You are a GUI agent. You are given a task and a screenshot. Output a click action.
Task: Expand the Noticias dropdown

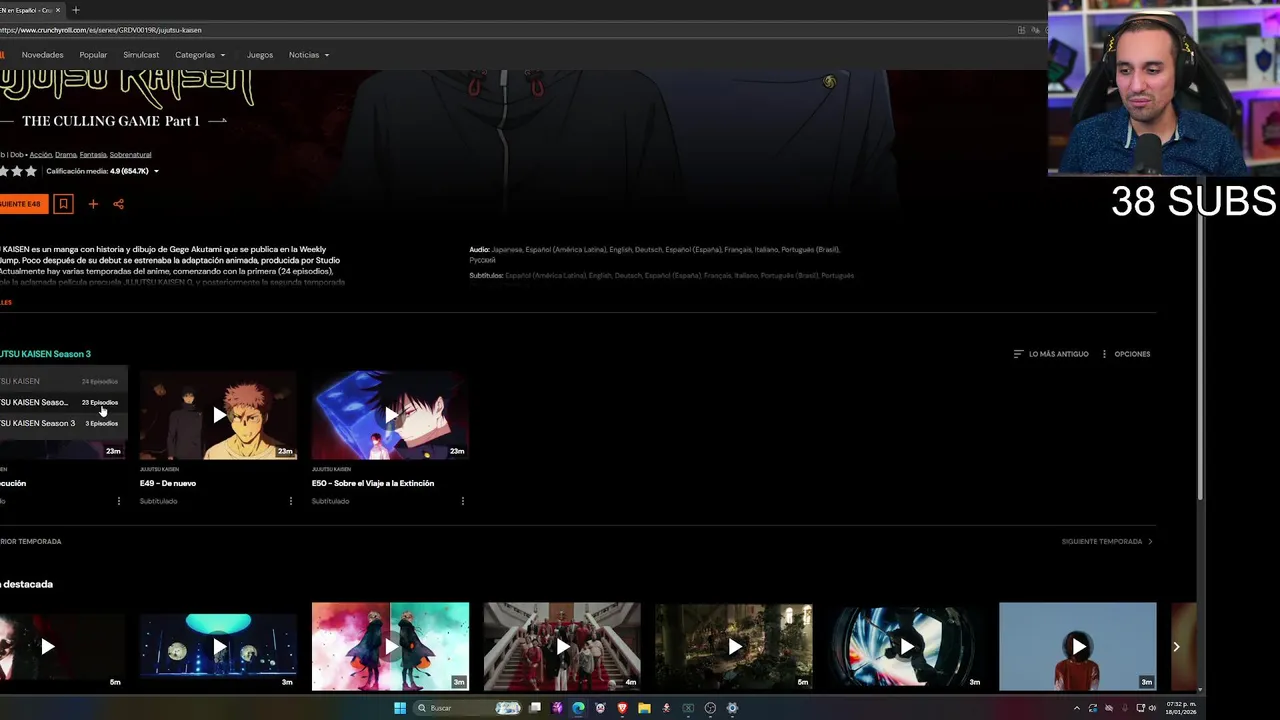(309, 55)
